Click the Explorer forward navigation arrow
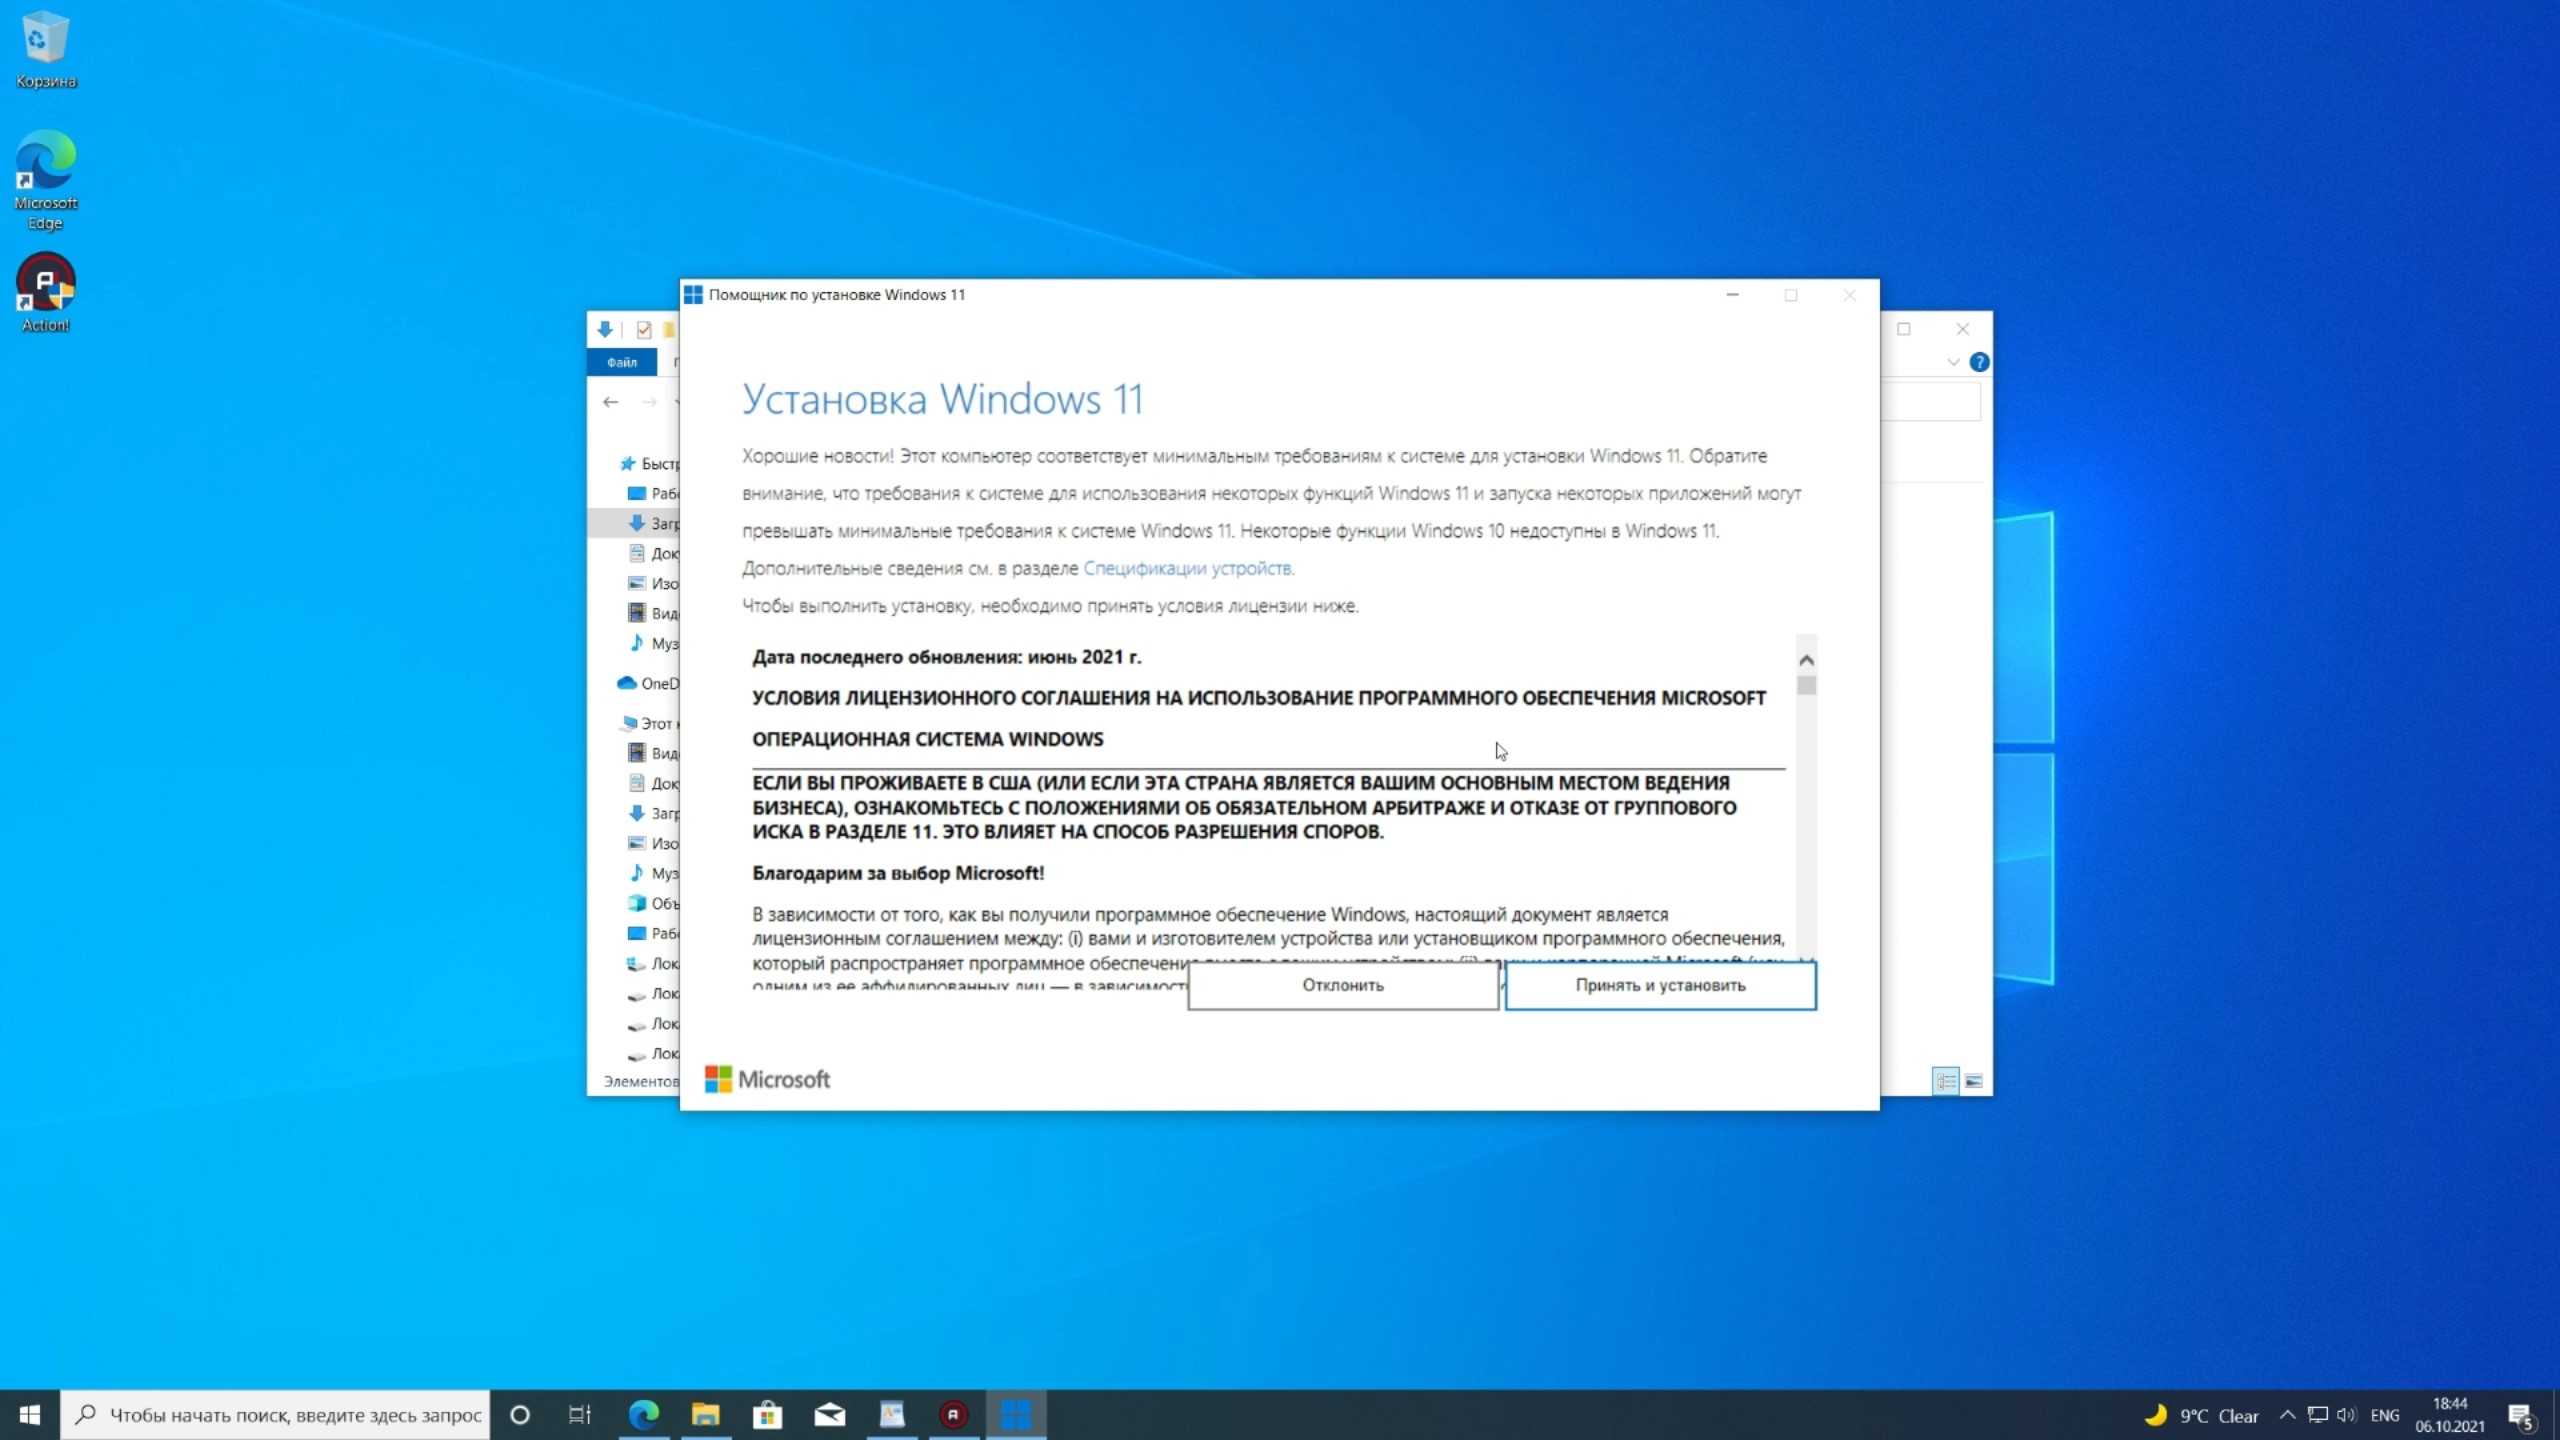The image size is (2560, 1440). tap(649, 402)
